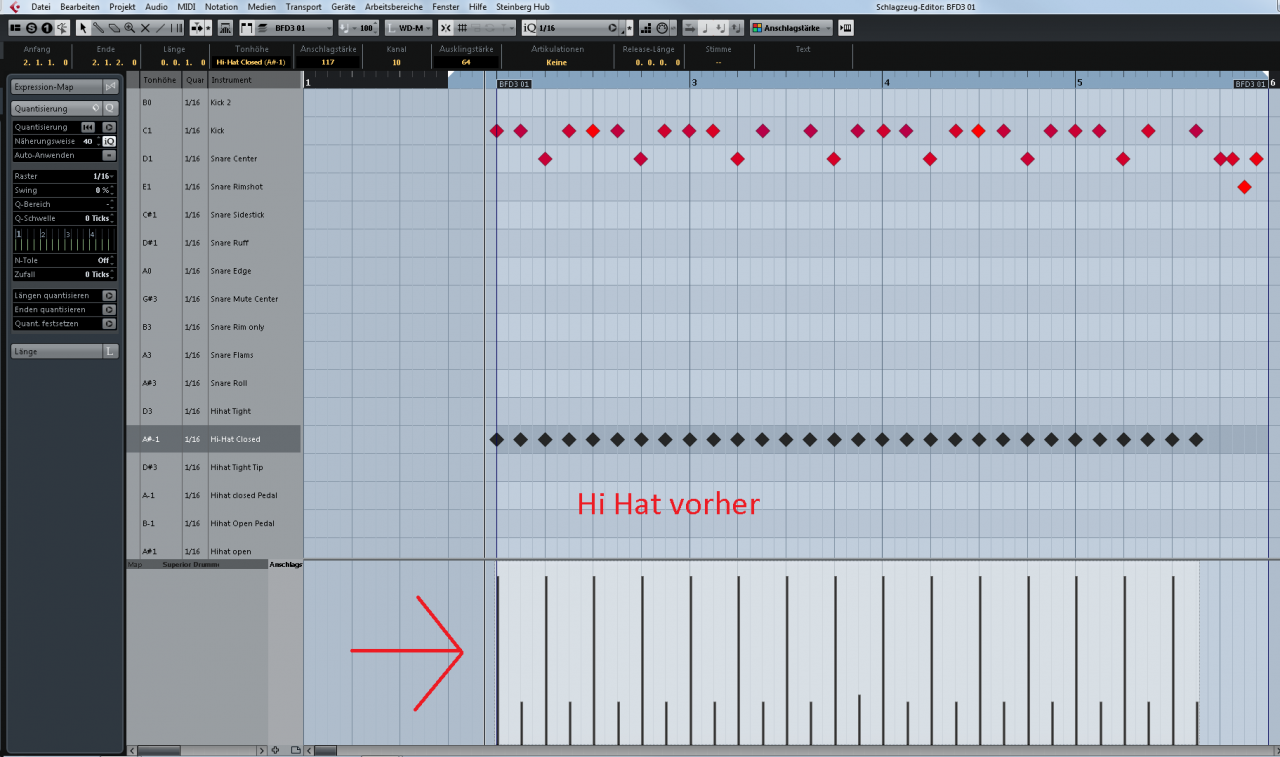Click the Edit VST Instrument keyboard icon

coord(846,28)
